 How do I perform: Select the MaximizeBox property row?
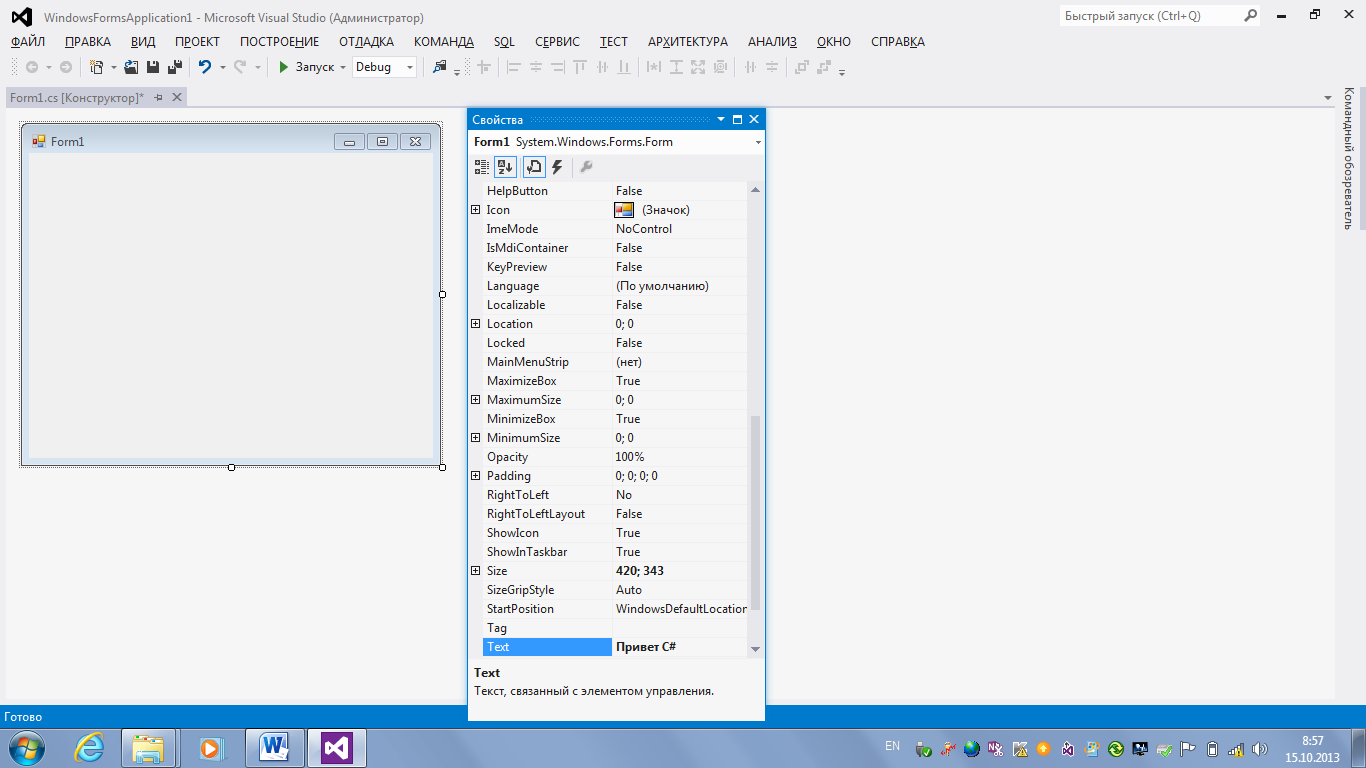pyautogui.click(x=614, y=381)
